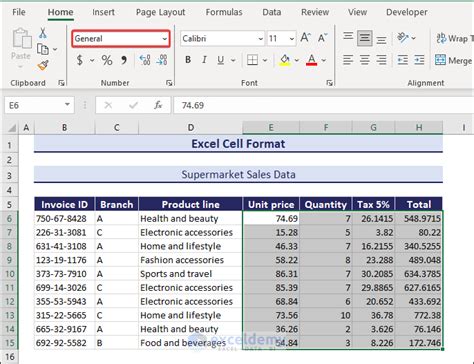Open the Calibri font name dropdown
The image size is (474, 364).
pyautogui.click(x=261, y=39)
